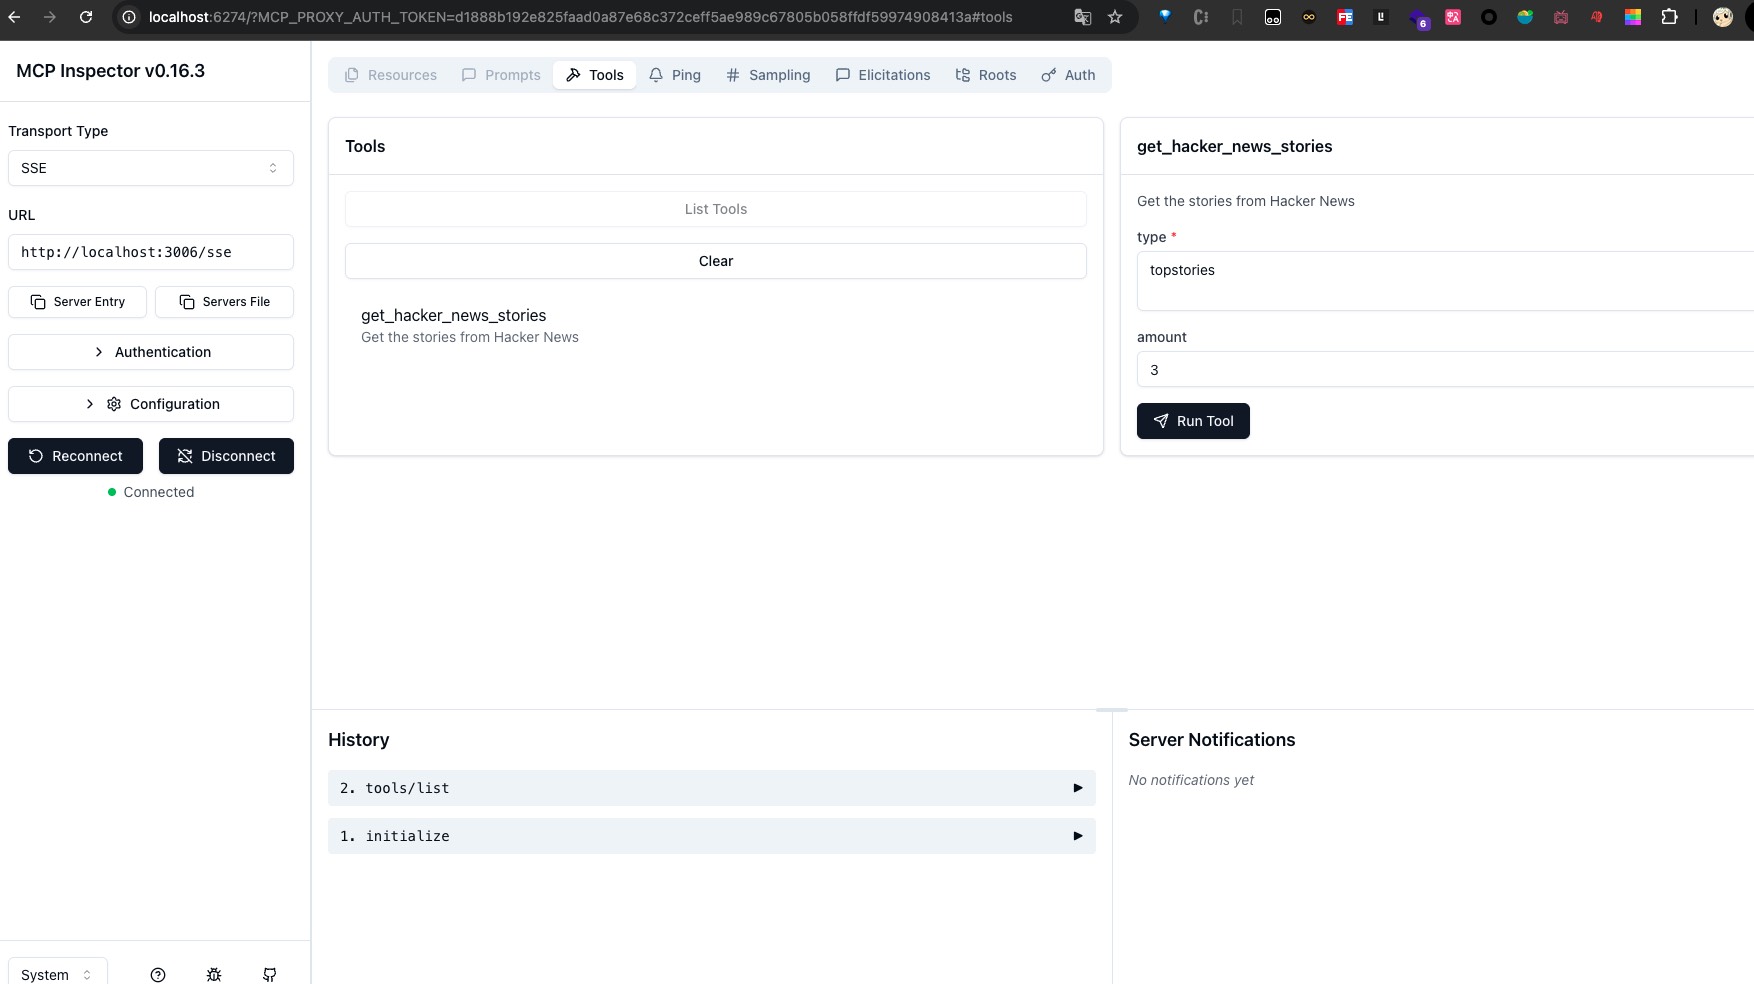Viewport: 1754px width, 984px height.
Task: Expand the Configuration section
Action: tap(151, 404)
